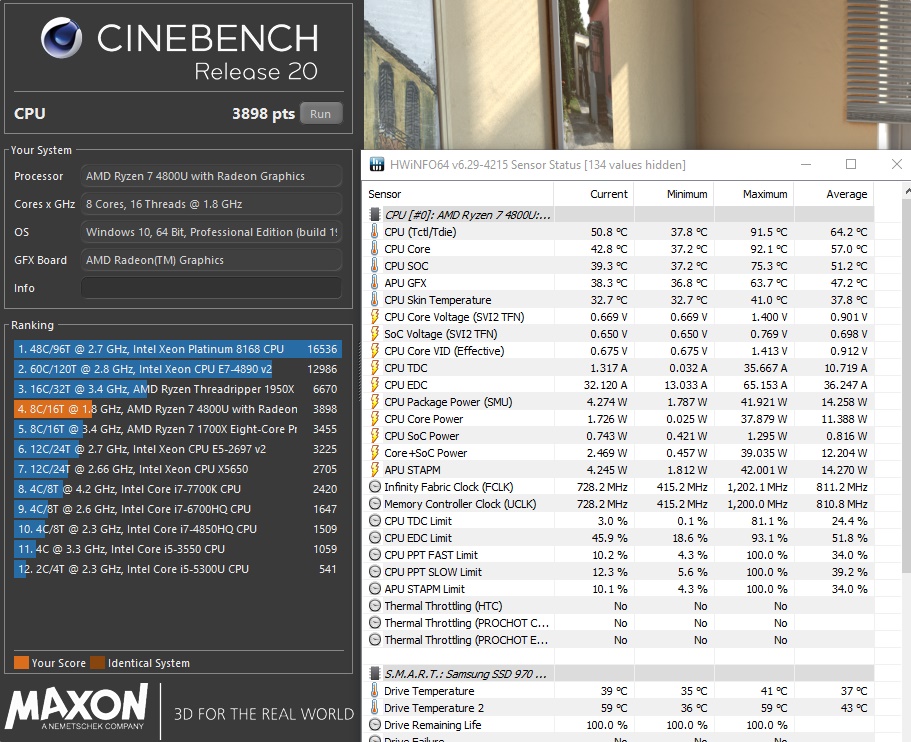This screenshot has width=911, height=742.
Task: Click the OS field showing Windows 10
Action: [211, 232]
